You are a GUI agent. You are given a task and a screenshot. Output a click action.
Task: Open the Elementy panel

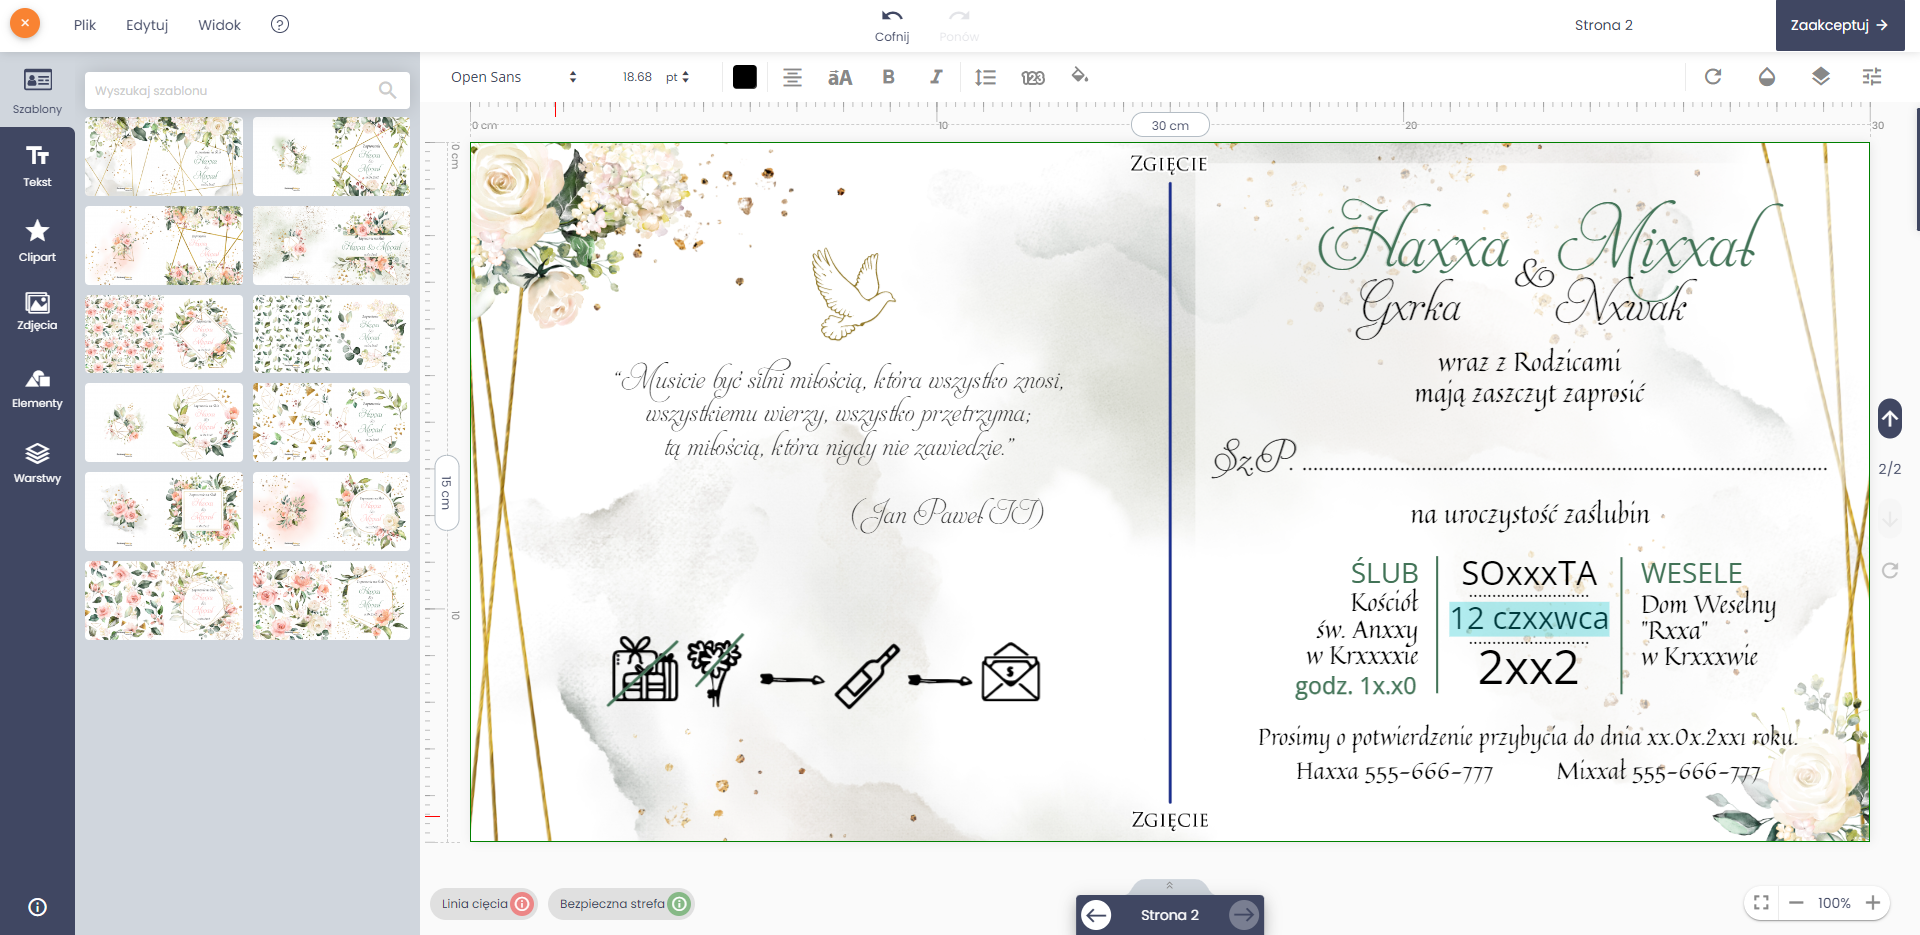point(37,389)
